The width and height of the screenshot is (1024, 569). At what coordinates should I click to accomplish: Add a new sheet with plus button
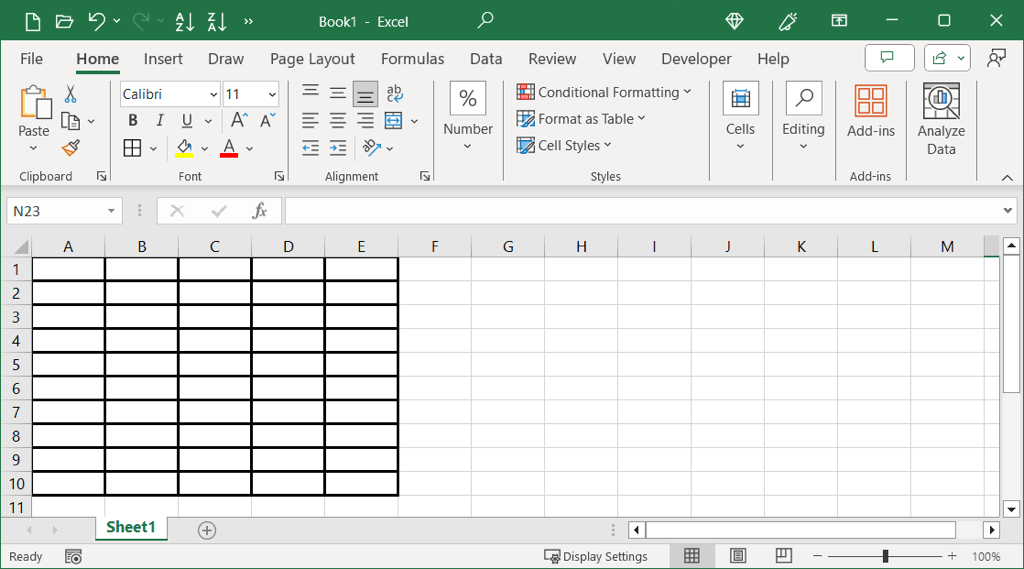pyautogui.click(x=207, y=530)
